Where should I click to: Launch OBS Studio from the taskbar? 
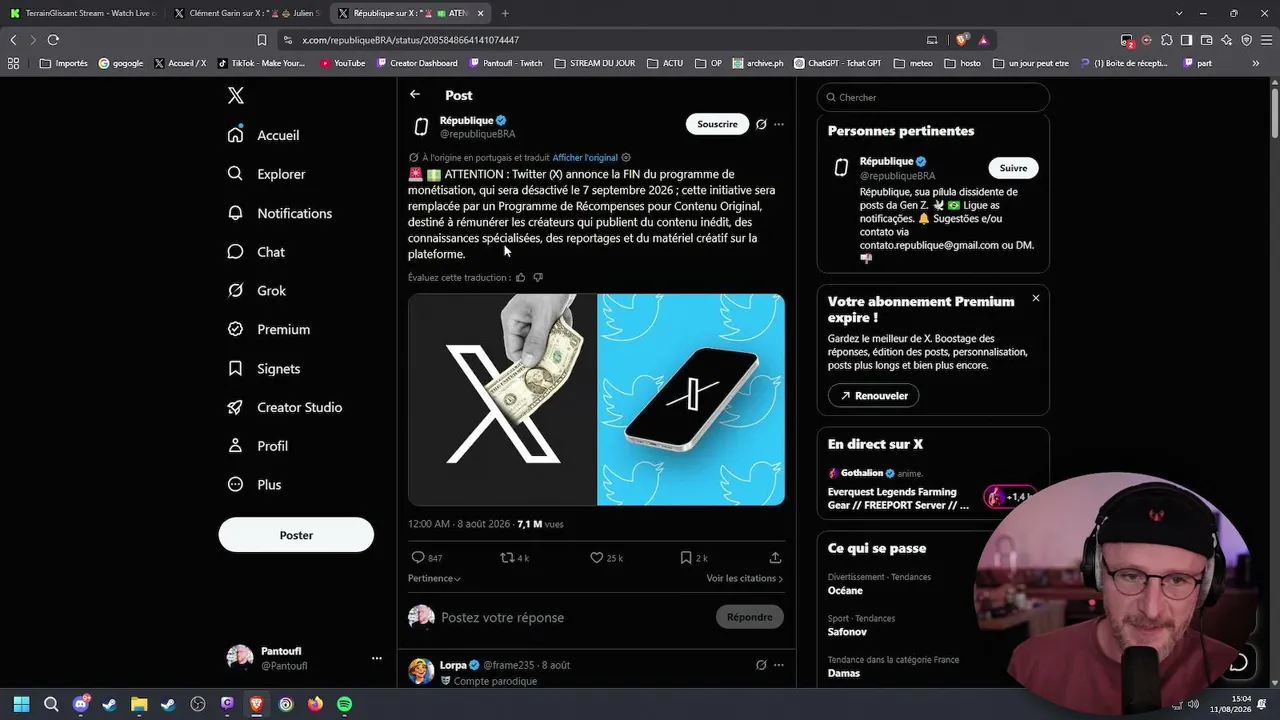click(x=198, y=704)
